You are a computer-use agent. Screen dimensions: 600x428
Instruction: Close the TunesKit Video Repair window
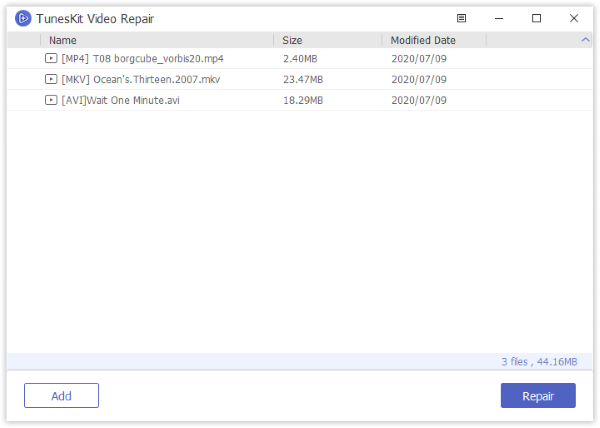click(574, 18)
